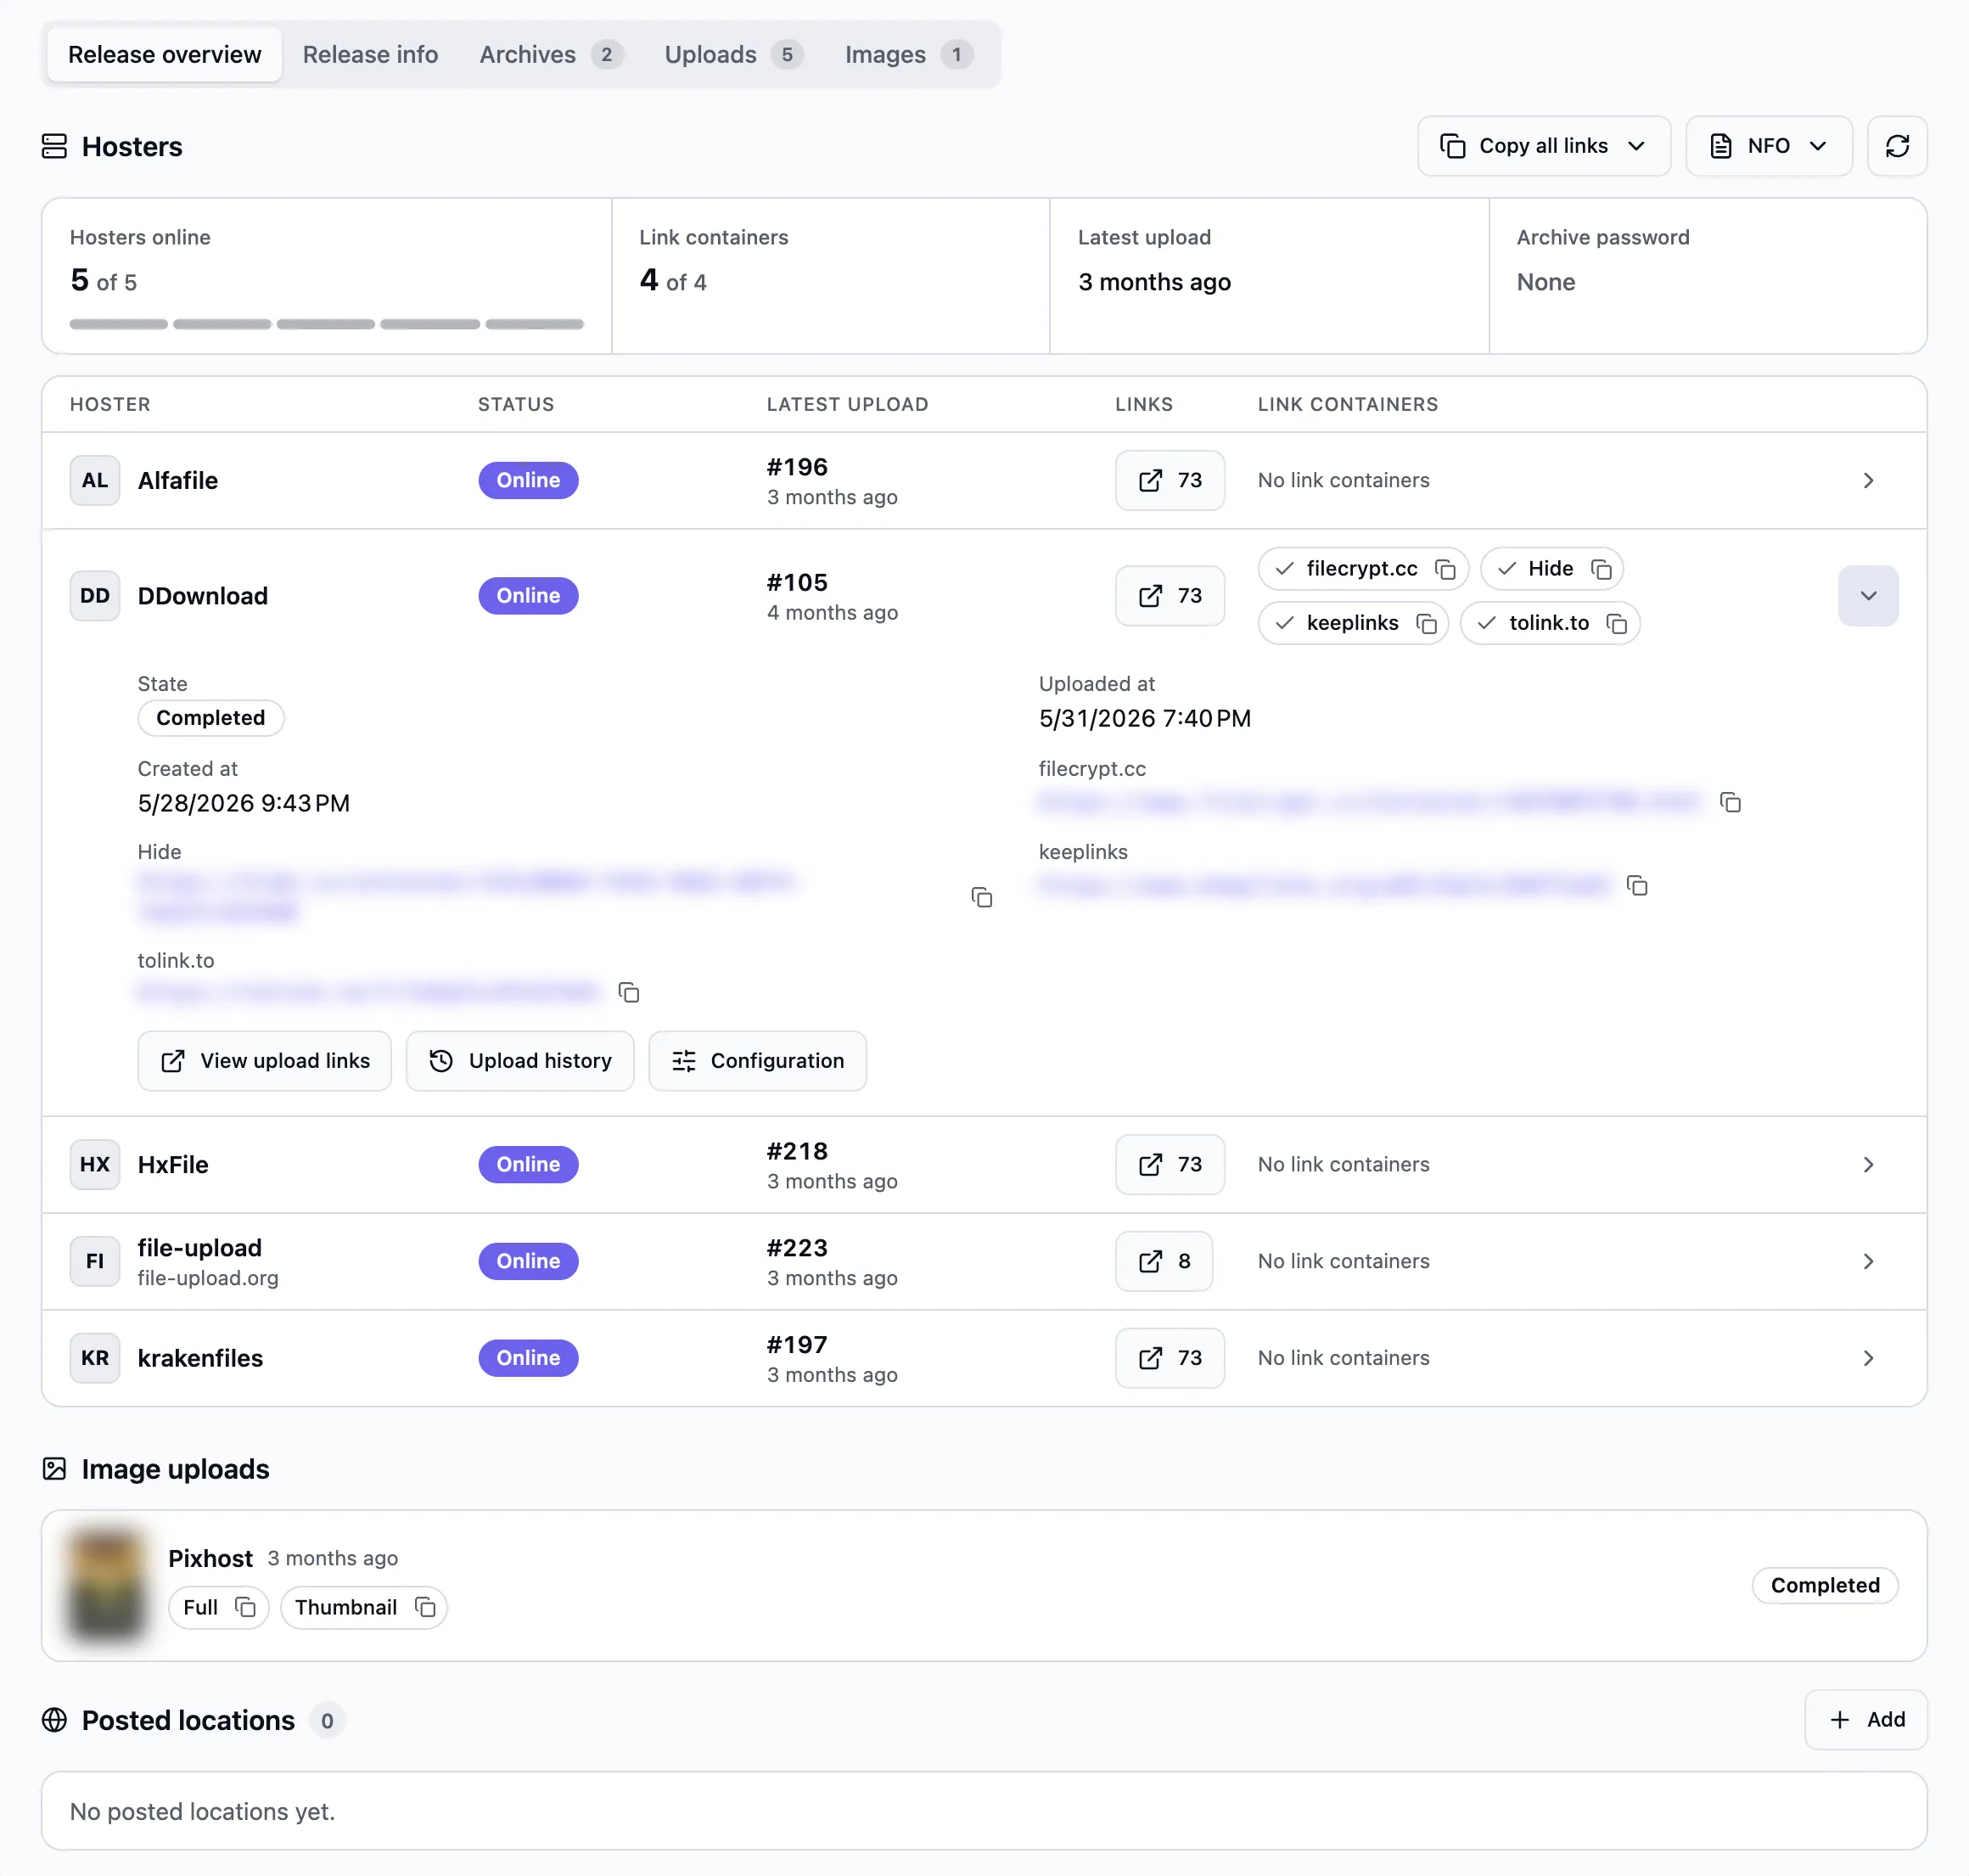This screenshot has height=1876, width=1969.
Task: Open the Copy all links dropdown
Action: [1543, 146]
